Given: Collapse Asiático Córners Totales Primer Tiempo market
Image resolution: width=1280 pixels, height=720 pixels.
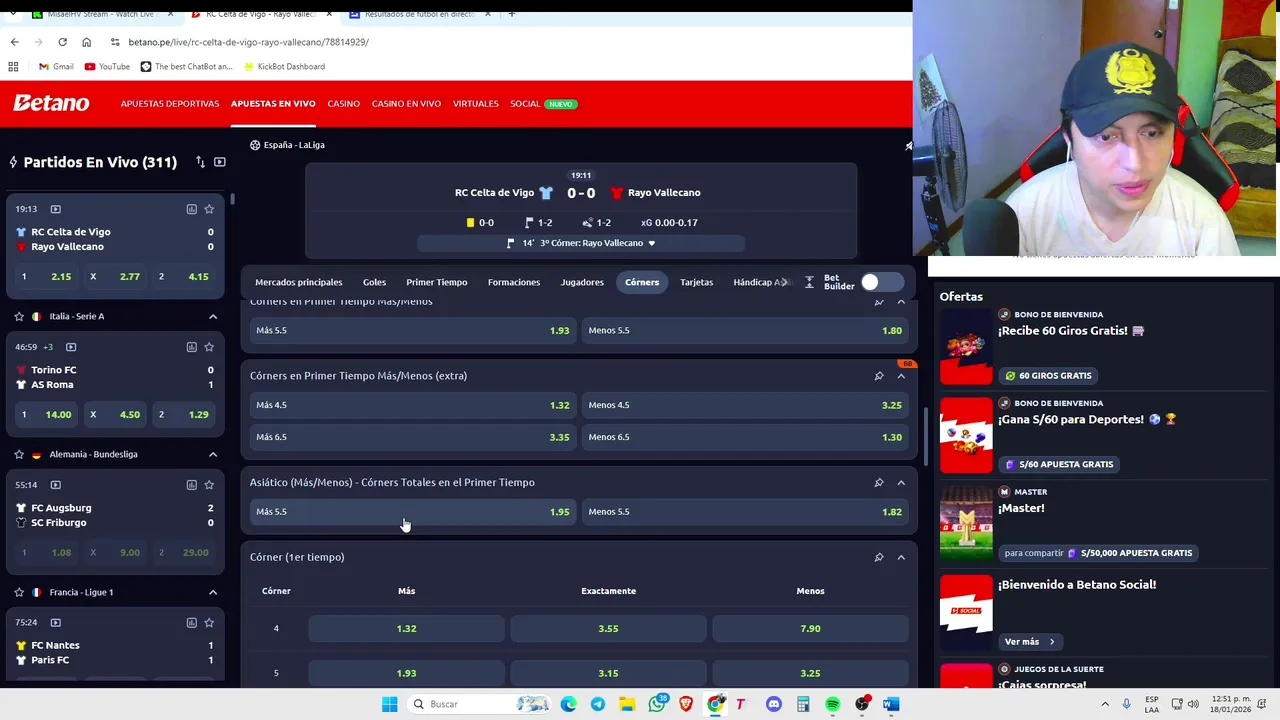Looking at the screenshot, I should [x=901, y=483].
